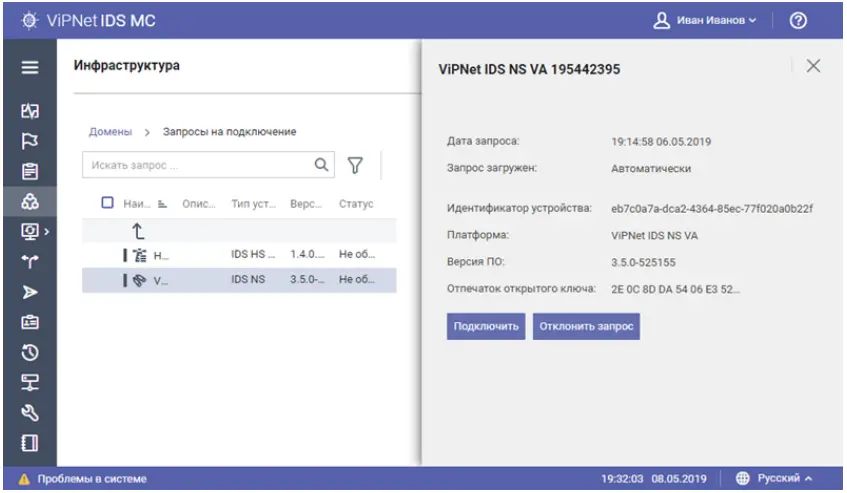Open the wrench settings sidebar icon
This screenshot has height=493, width=847.
[30, 413]
